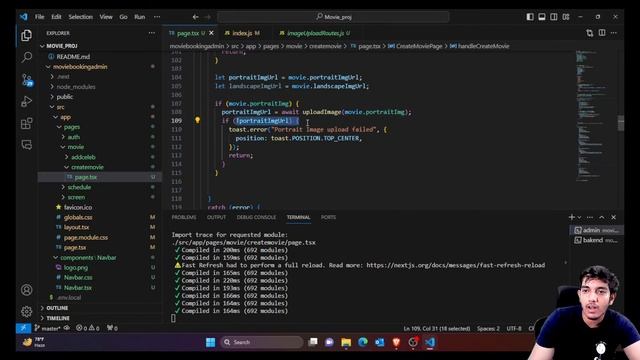The width and height of the screenshot is (640, 360).
Task: Open the View menu
Action: point(106,17)
